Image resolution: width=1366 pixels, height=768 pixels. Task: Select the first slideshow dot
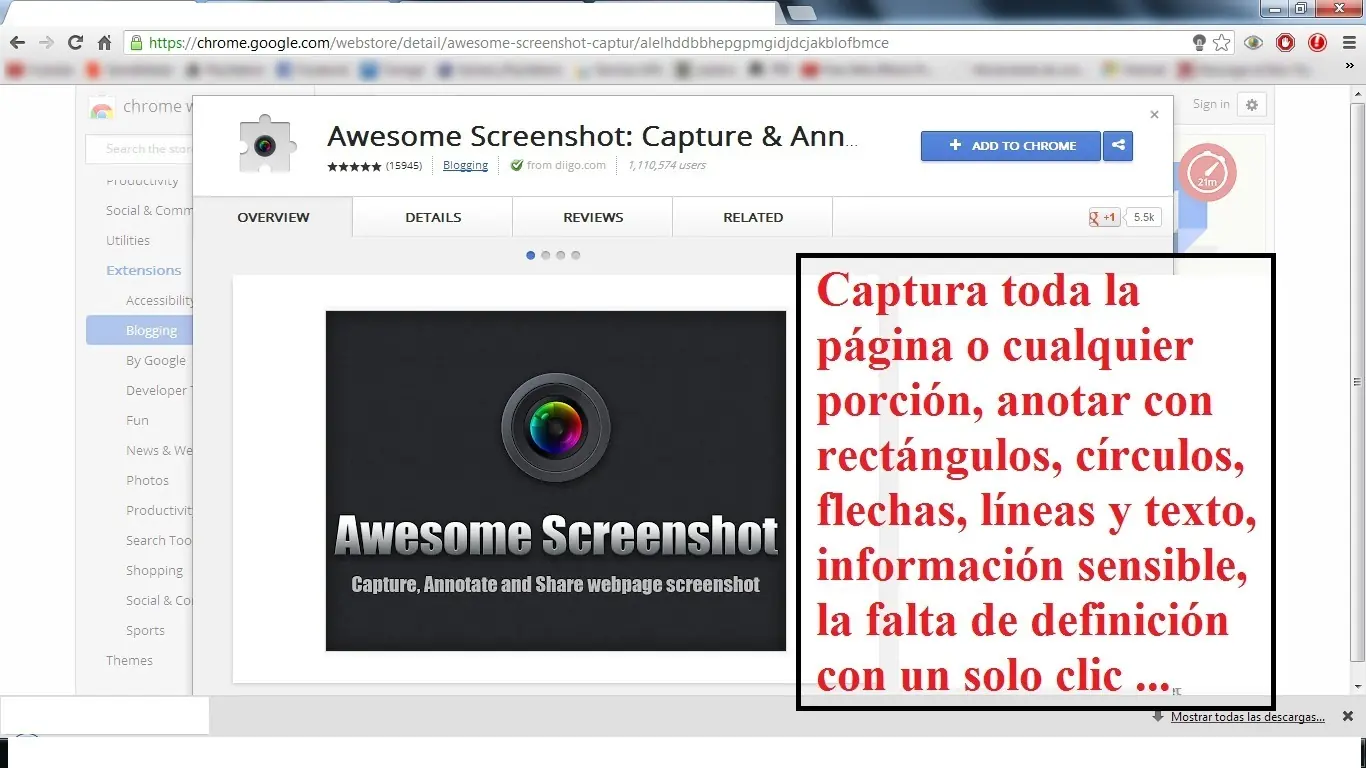coord(530,255)
